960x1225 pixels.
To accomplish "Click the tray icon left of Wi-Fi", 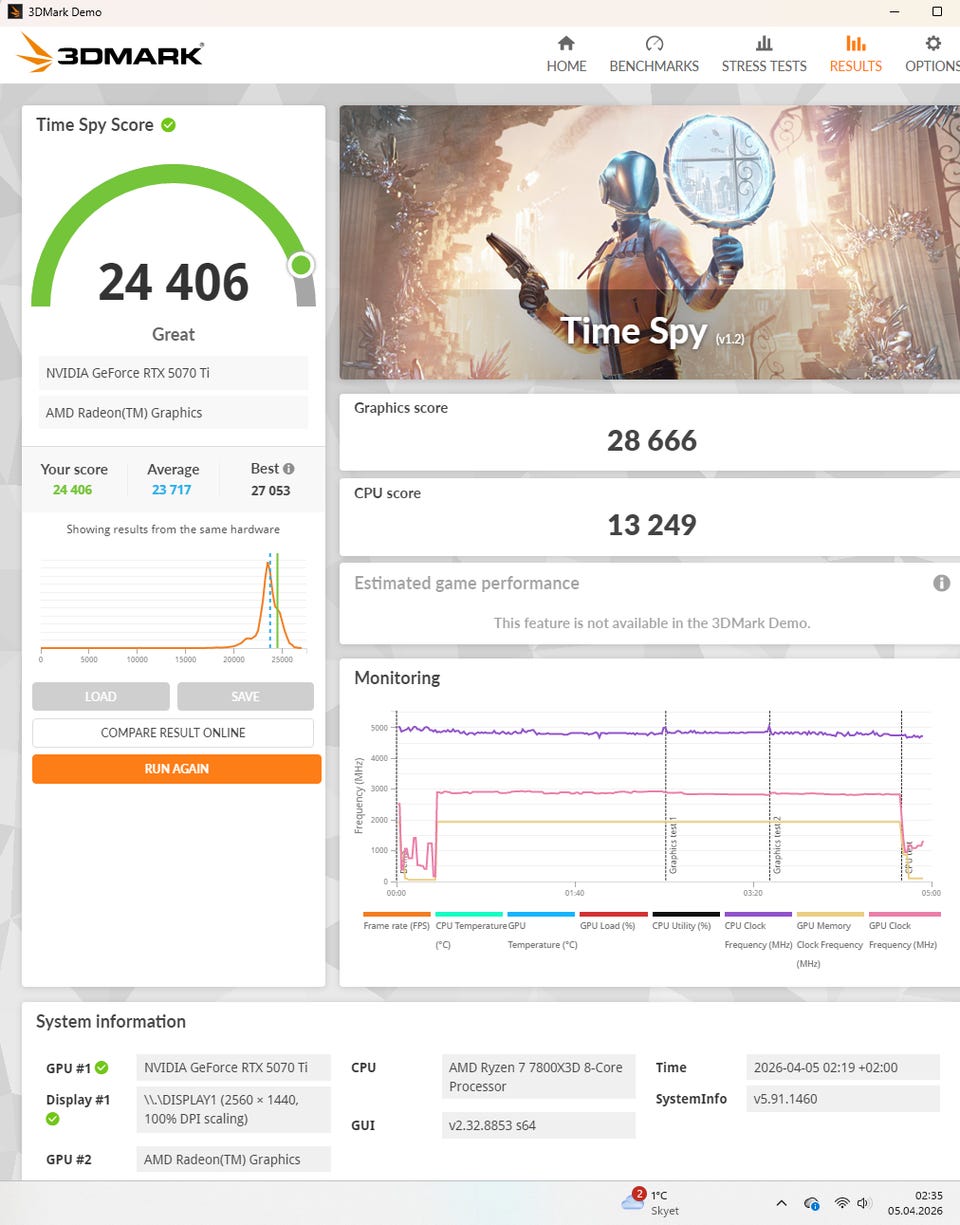I will coord(812,1203).
